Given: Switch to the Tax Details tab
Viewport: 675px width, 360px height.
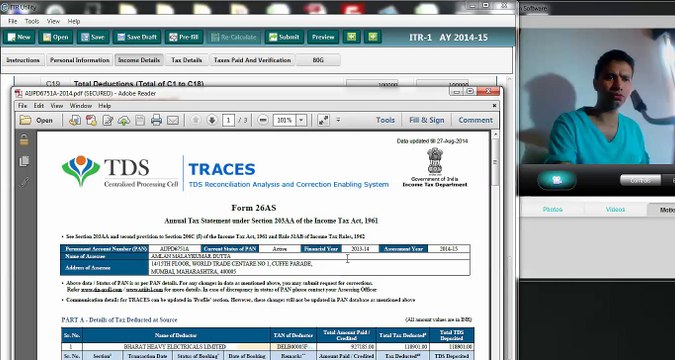Looking at the screenshot, I should 186,60.
